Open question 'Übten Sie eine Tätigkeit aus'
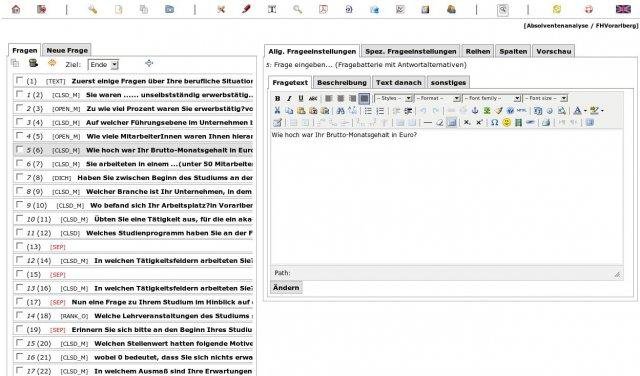This screenshot has height=376, width=640. pyautogui.click(x=173, y=219)
